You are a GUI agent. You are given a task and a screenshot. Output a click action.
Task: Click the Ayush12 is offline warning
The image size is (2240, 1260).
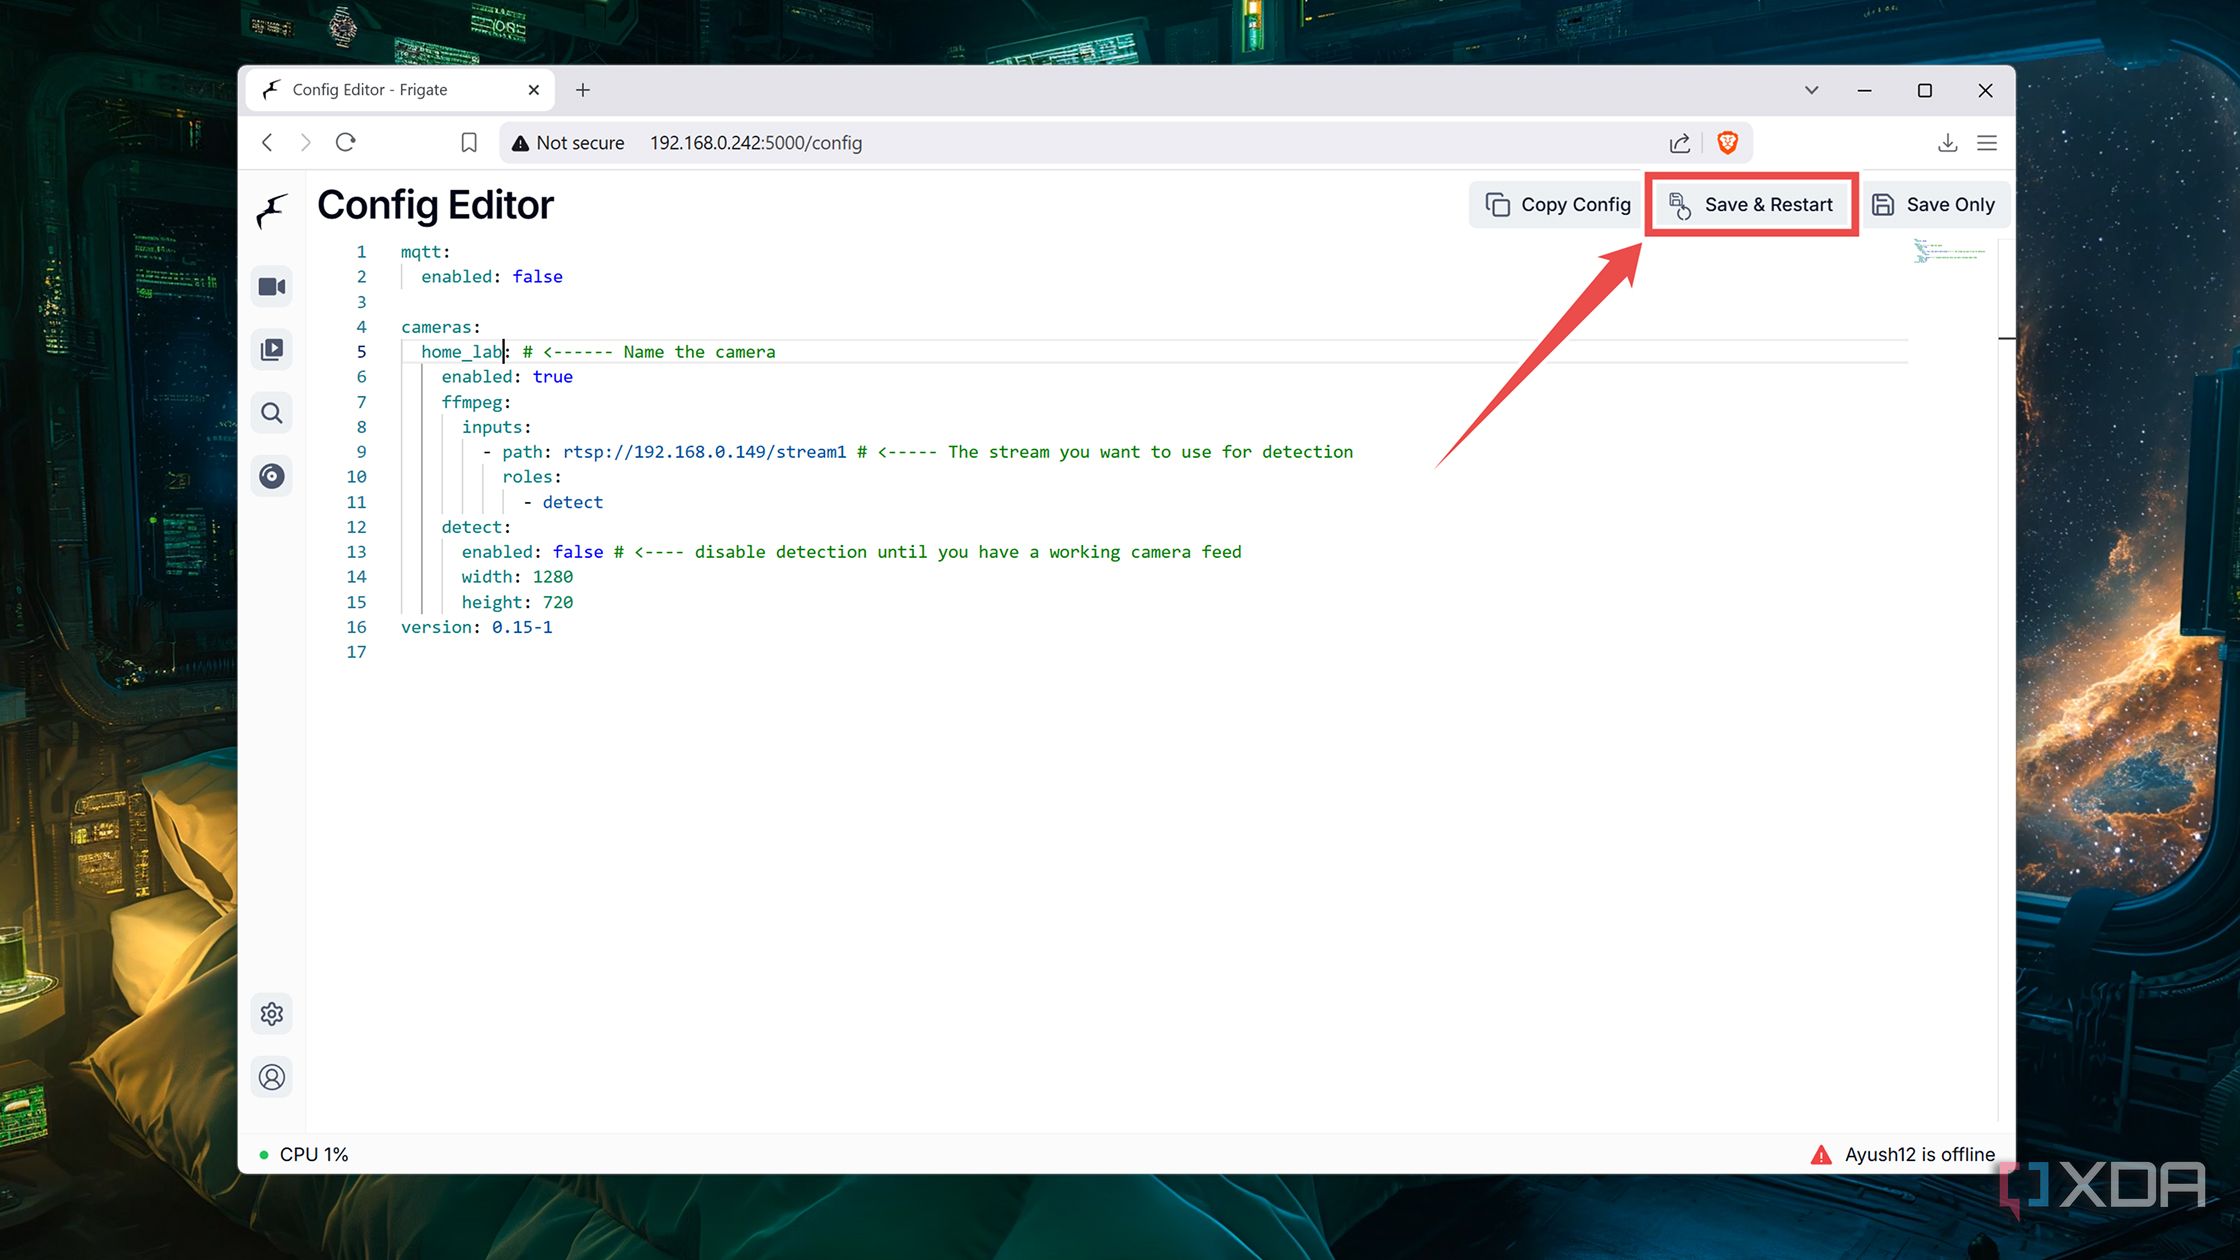pos(1903,1155)
